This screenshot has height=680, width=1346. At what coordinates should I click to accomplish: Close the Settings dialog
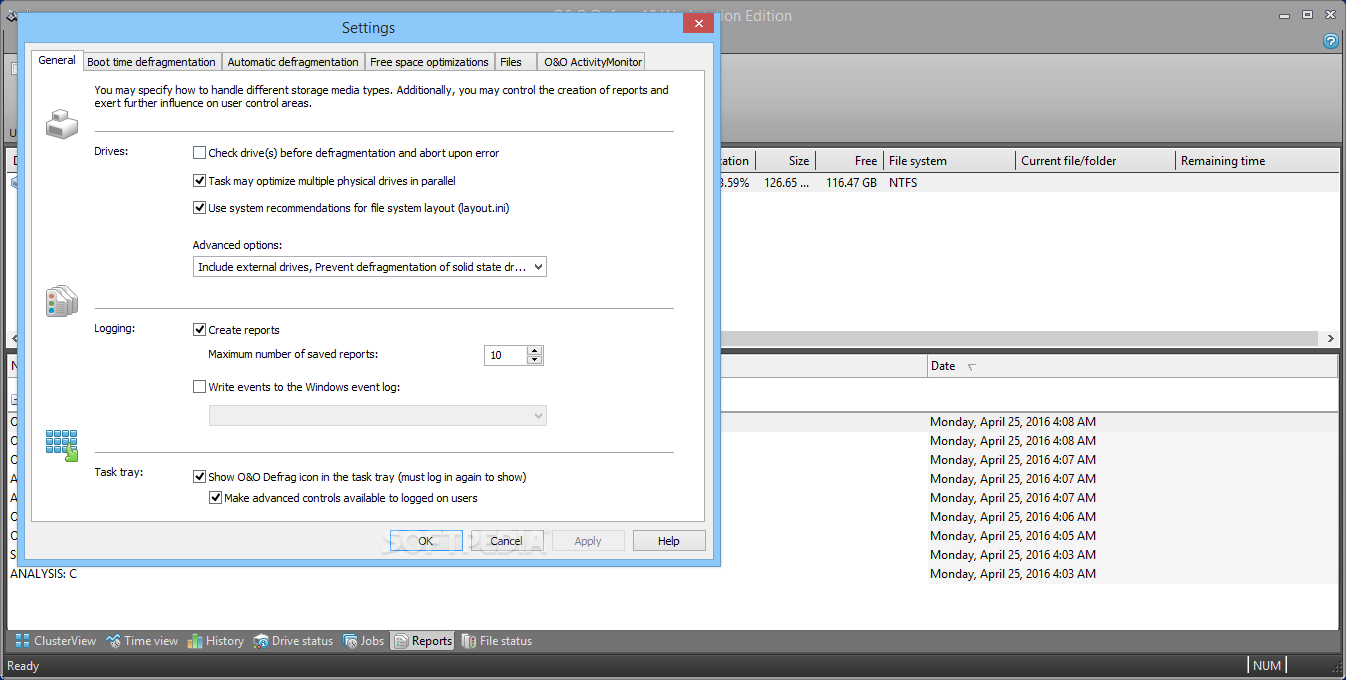click(697, 22)
